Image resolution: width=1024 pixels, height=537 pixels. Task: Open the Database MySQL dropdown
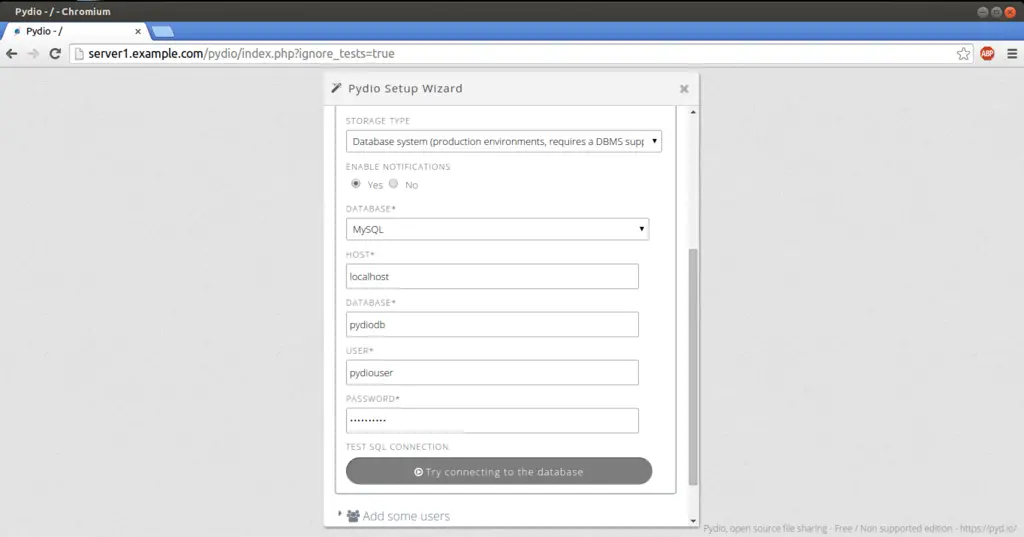(497, 229)
